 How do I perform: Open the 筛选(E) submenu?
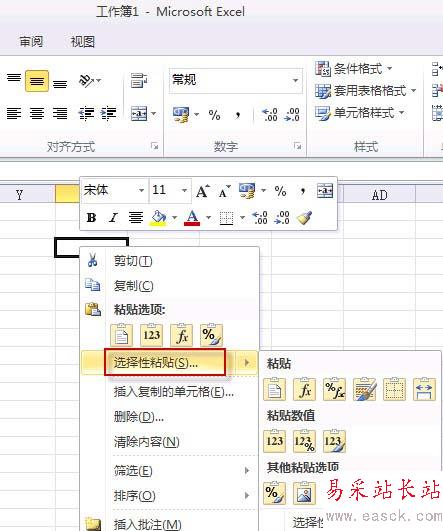click(169, 471)
